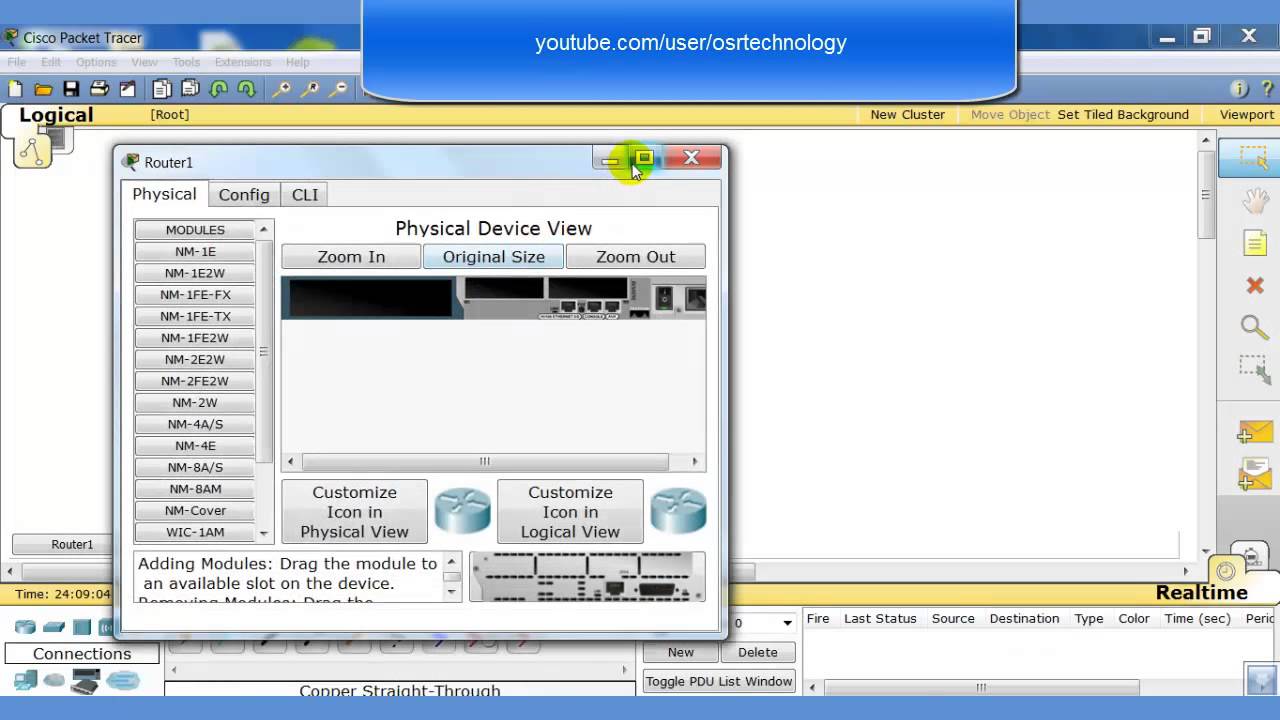This screenshot has width=1280, height=720.
Task: Select the NM-1FE-TX module
Action: [195, 316]
